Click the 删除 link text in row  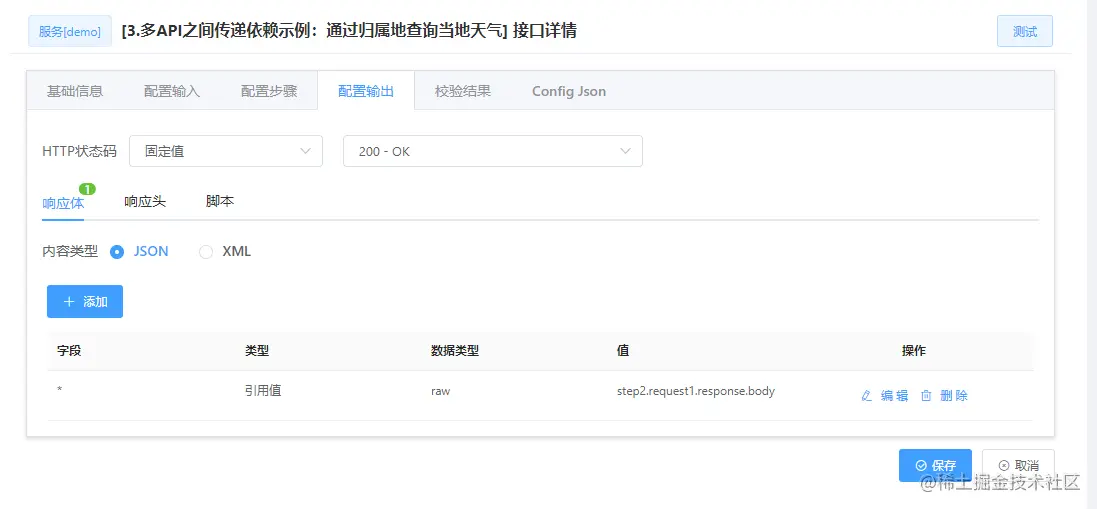click(x=954, y=396)
